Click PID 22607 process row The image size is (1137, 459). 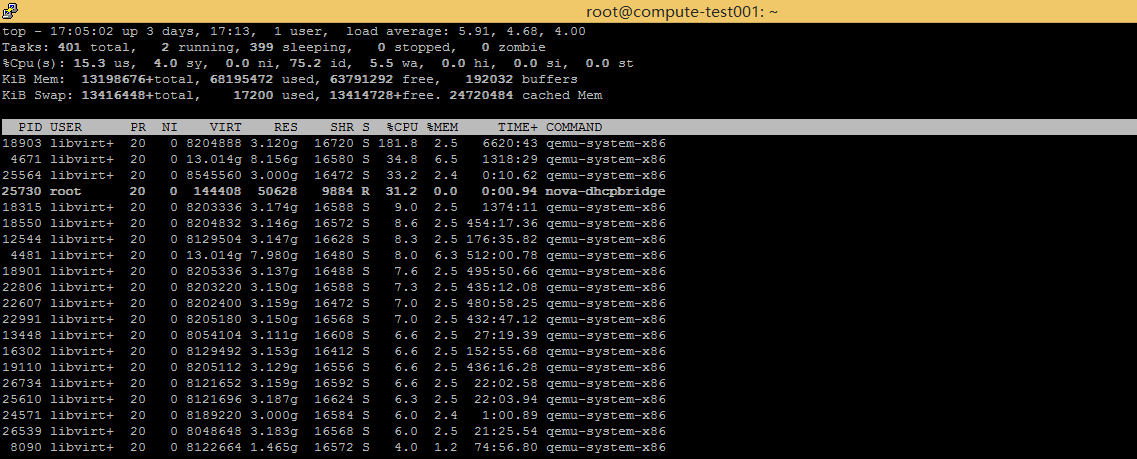pos(334,303)
